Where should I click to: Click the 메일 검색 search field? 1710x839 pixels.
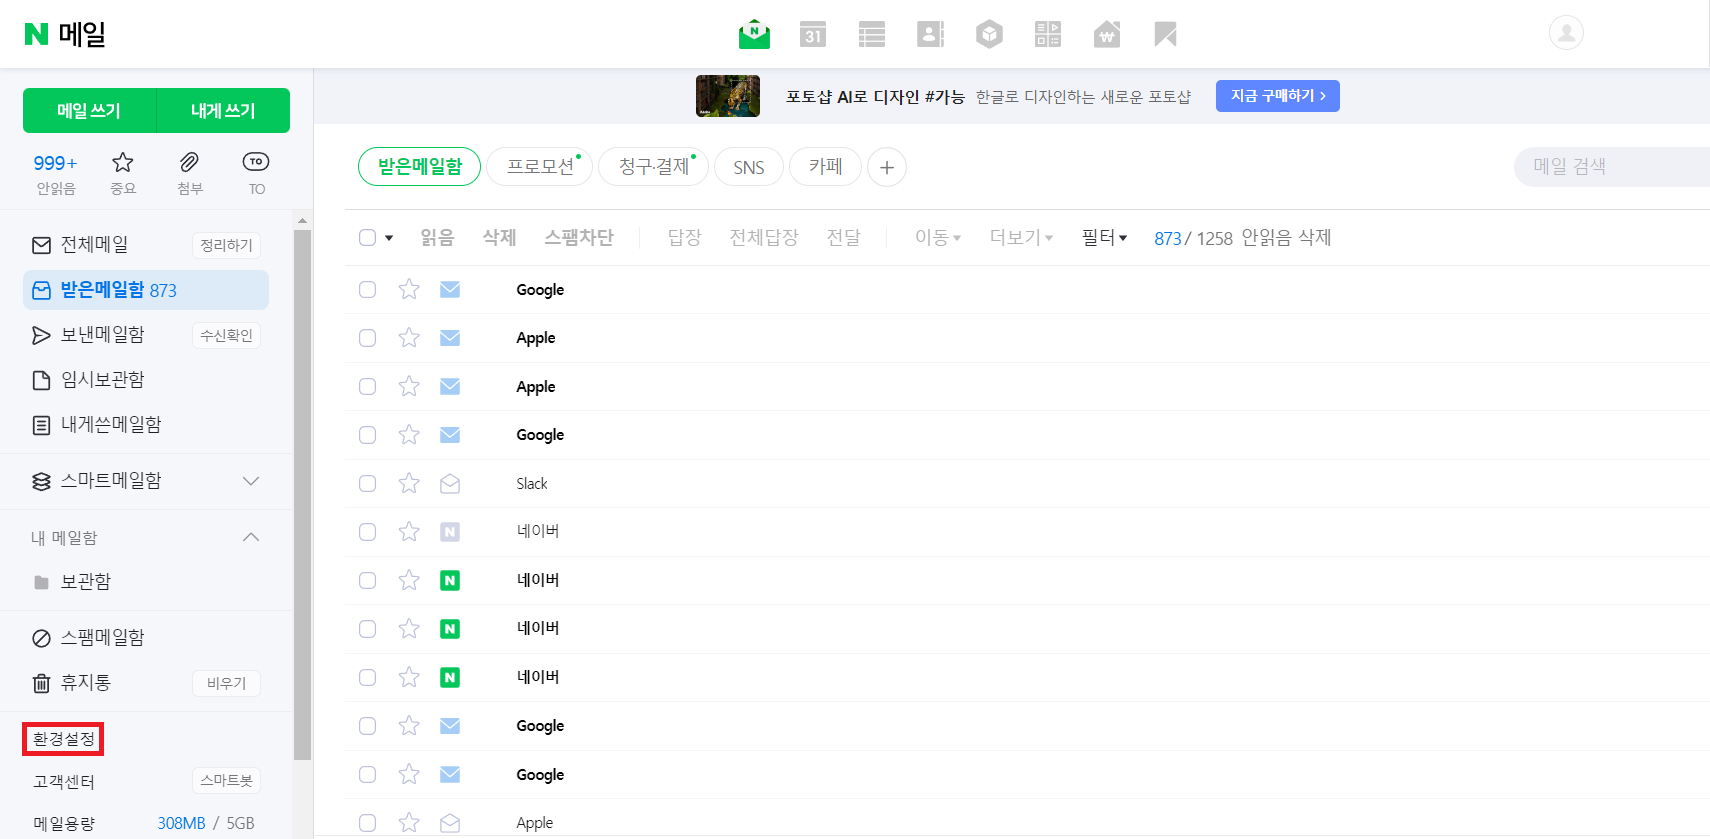tap(1611, 167)
